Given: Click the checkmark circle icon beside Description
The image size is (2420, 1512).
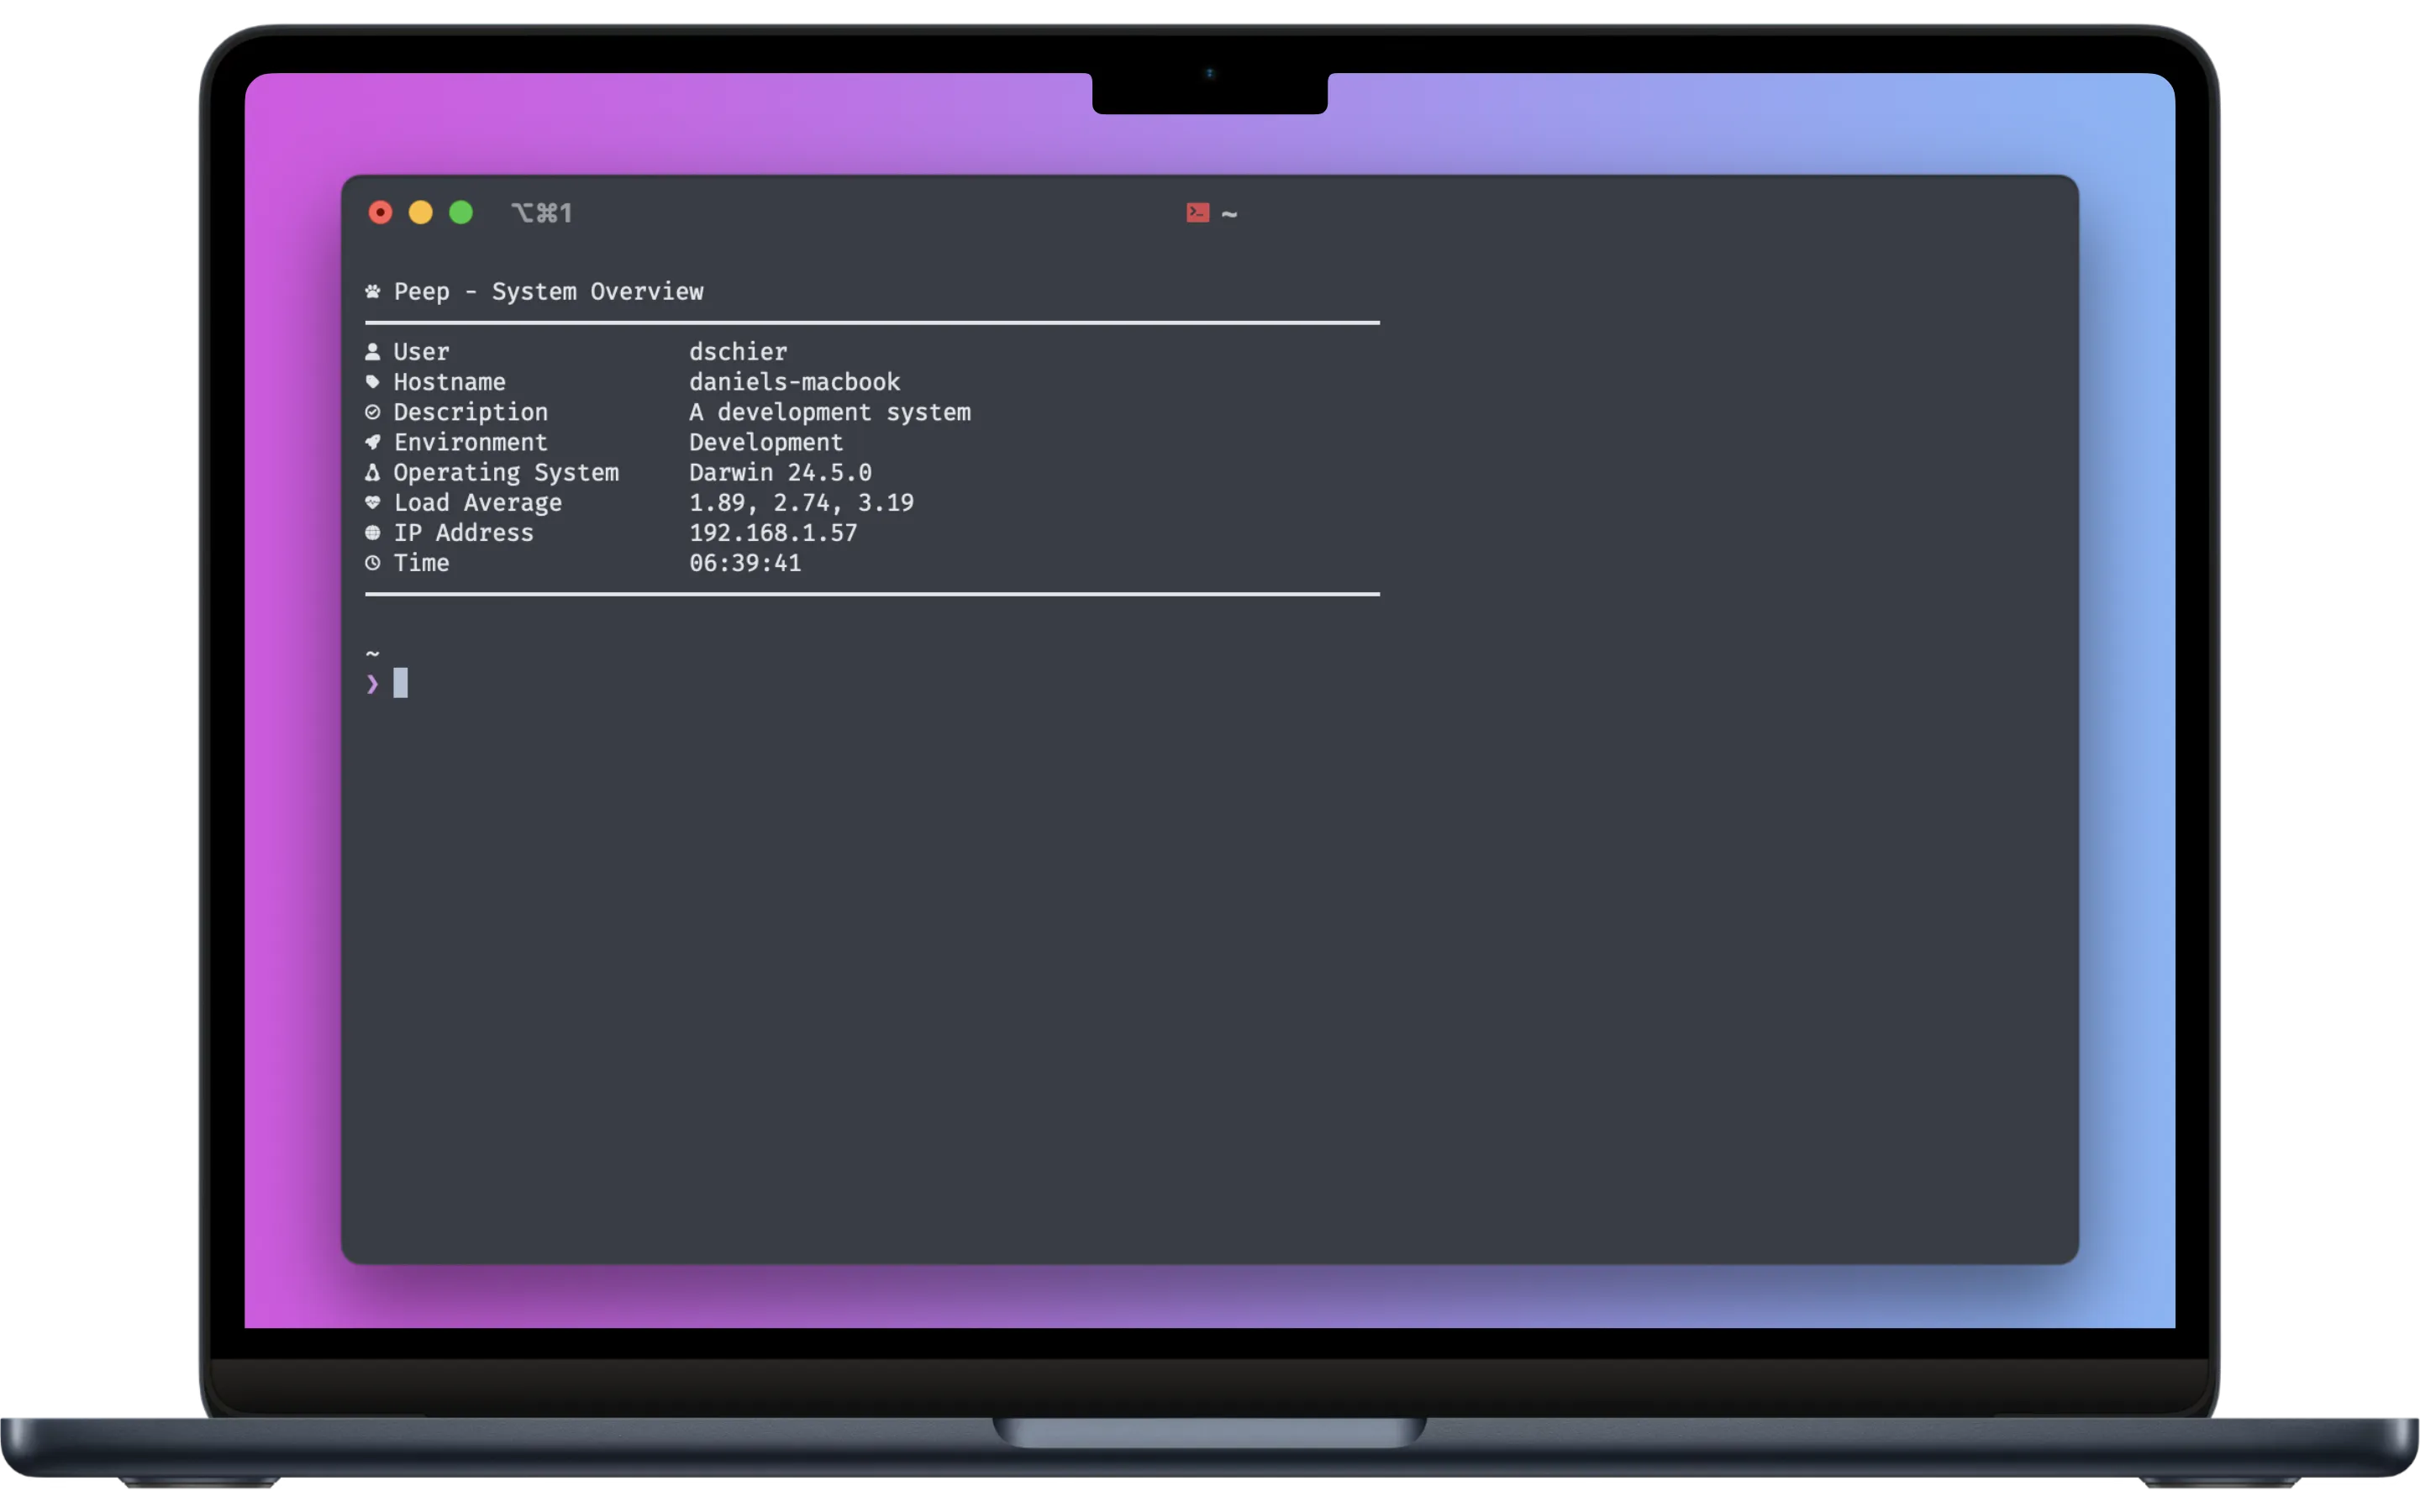Looking at the screenshot, I should click(372, 412).
